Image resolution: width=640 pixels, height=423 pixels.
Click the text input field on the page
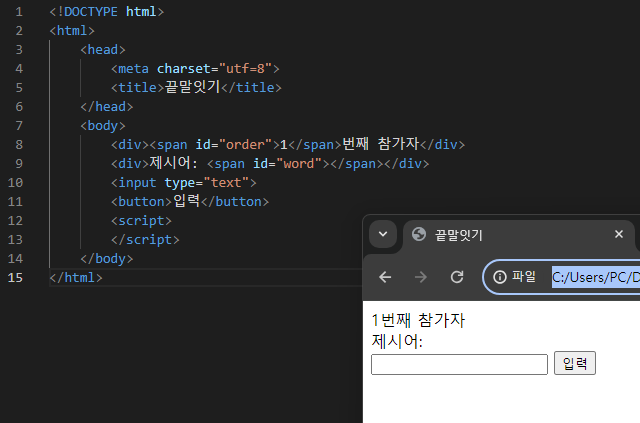[x=459, y=364]
